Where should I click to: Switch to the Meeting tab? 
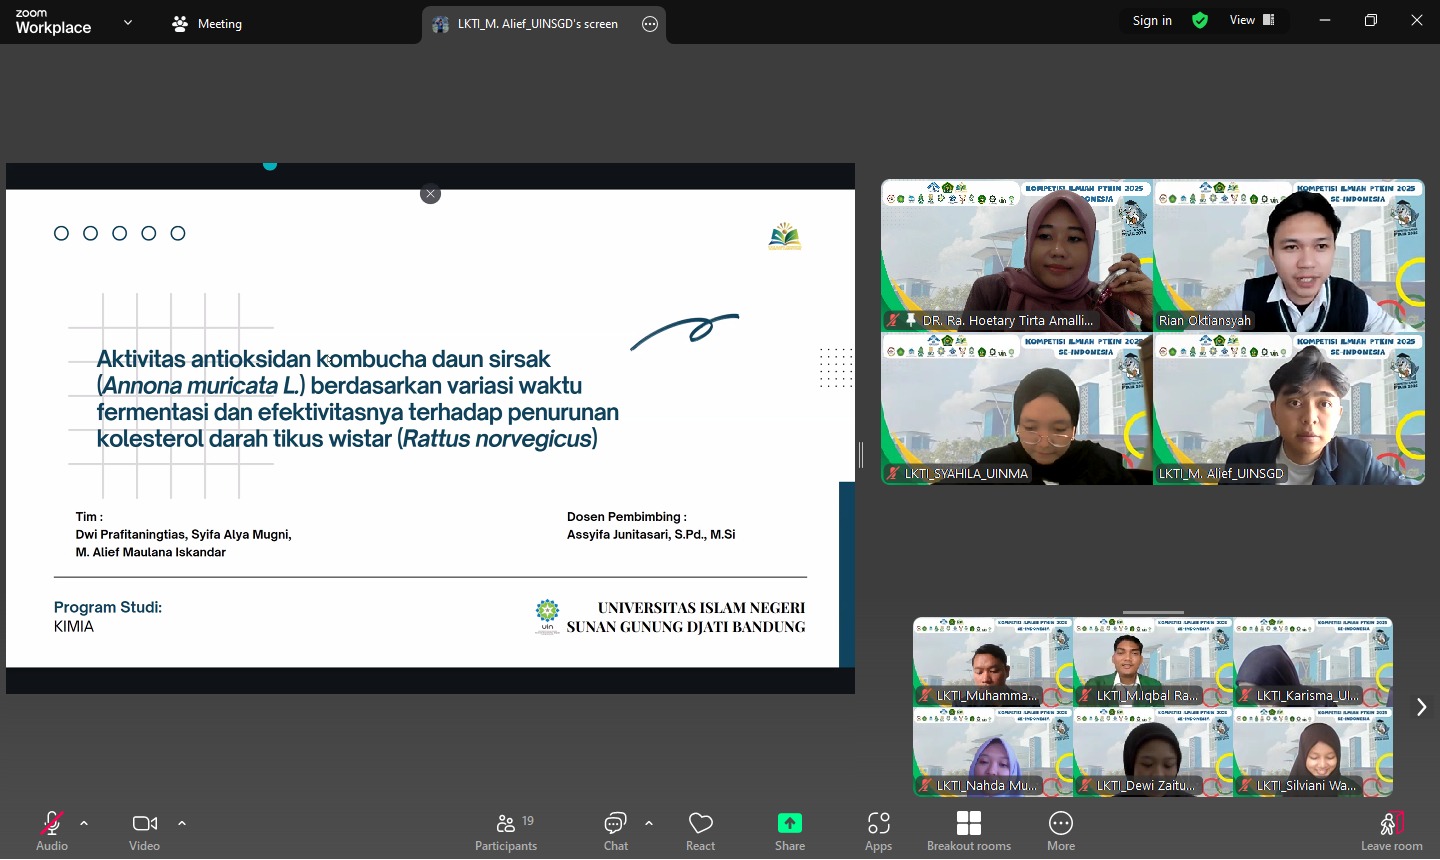[x=207, y=24]
